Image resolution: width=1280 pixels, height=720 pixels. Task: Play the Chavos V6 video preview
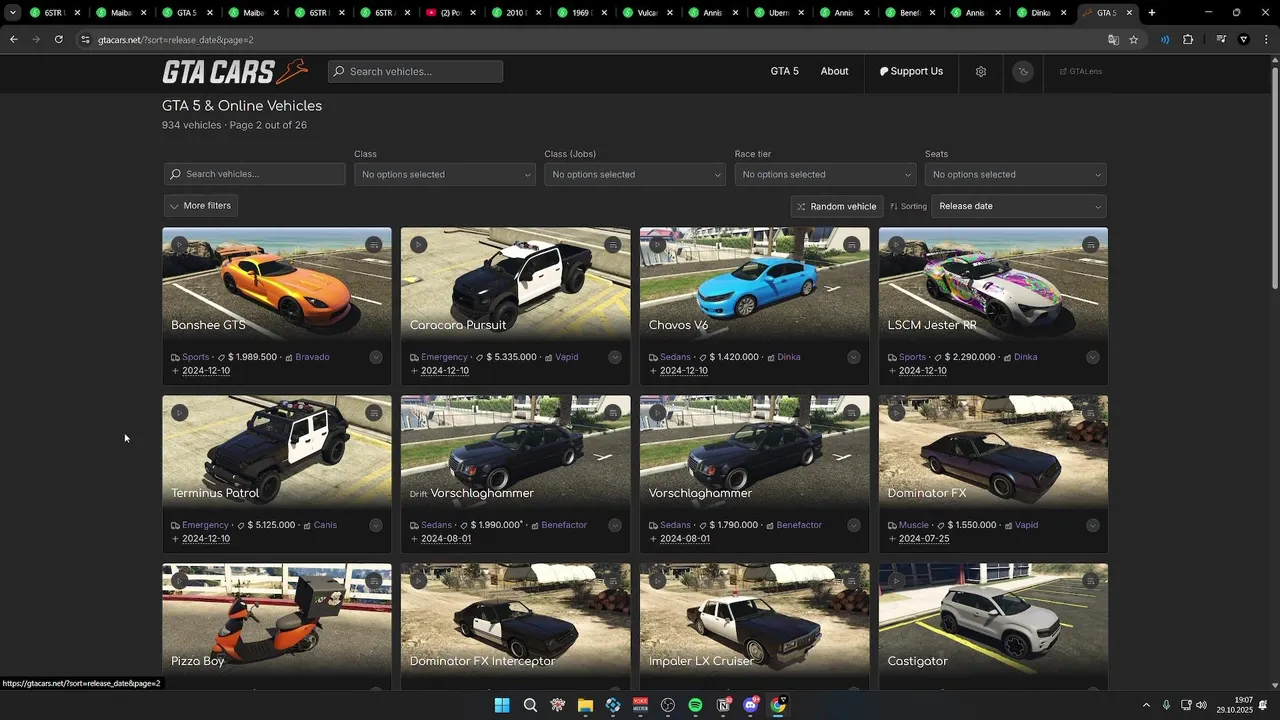(x=657, y=245)
